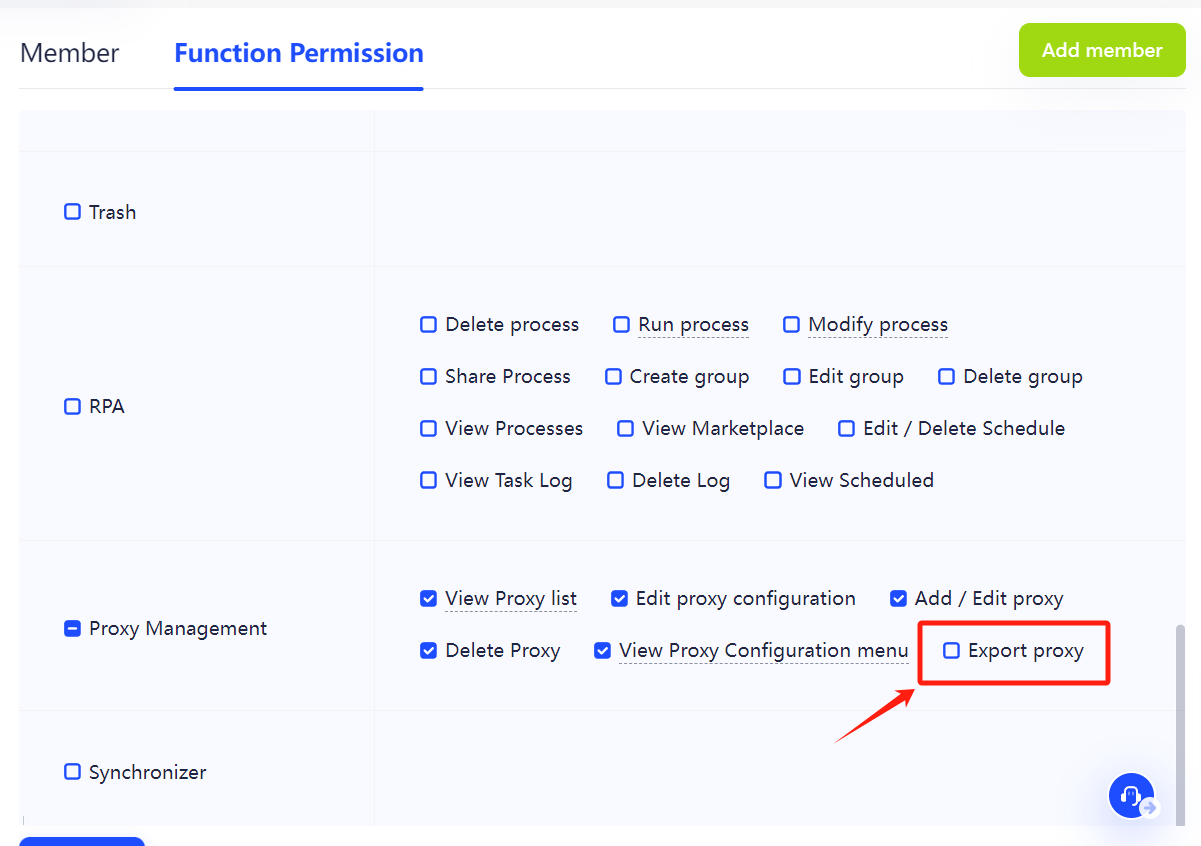Enable the Delete process checkbox
Screen dimensions: 1201x846
click(428, 325)
